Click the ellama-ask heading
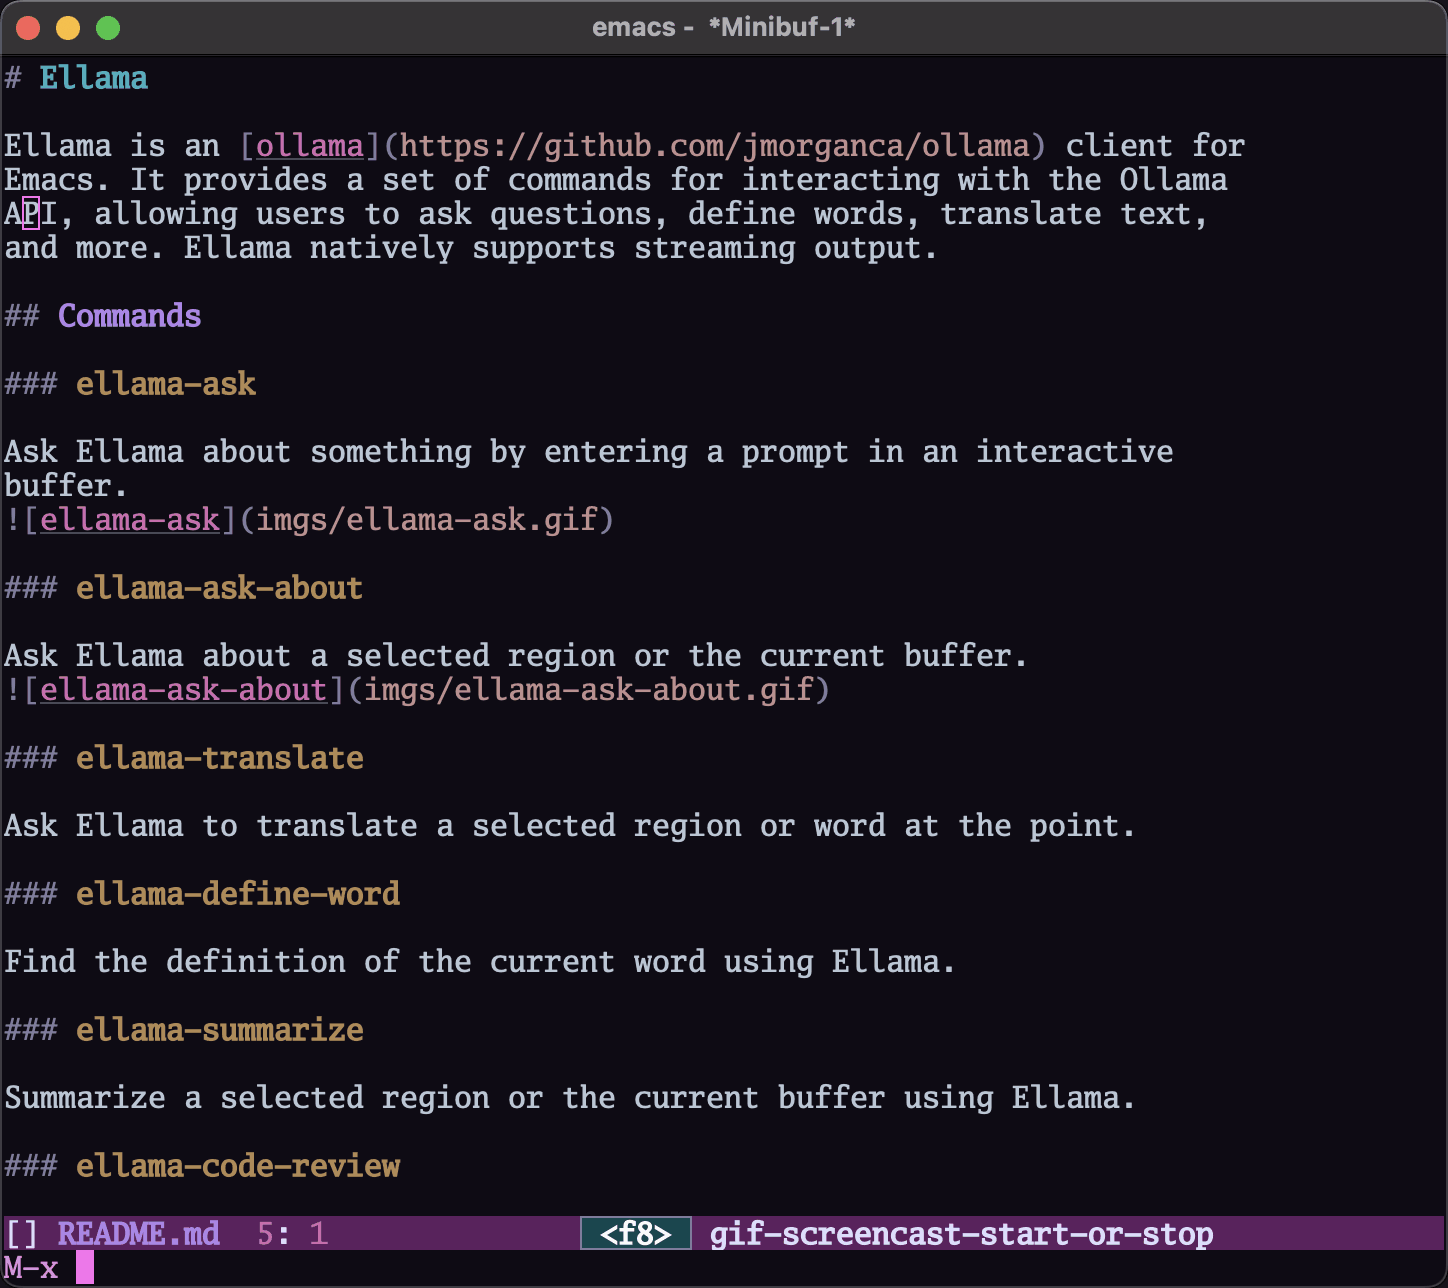 [166, 384]
